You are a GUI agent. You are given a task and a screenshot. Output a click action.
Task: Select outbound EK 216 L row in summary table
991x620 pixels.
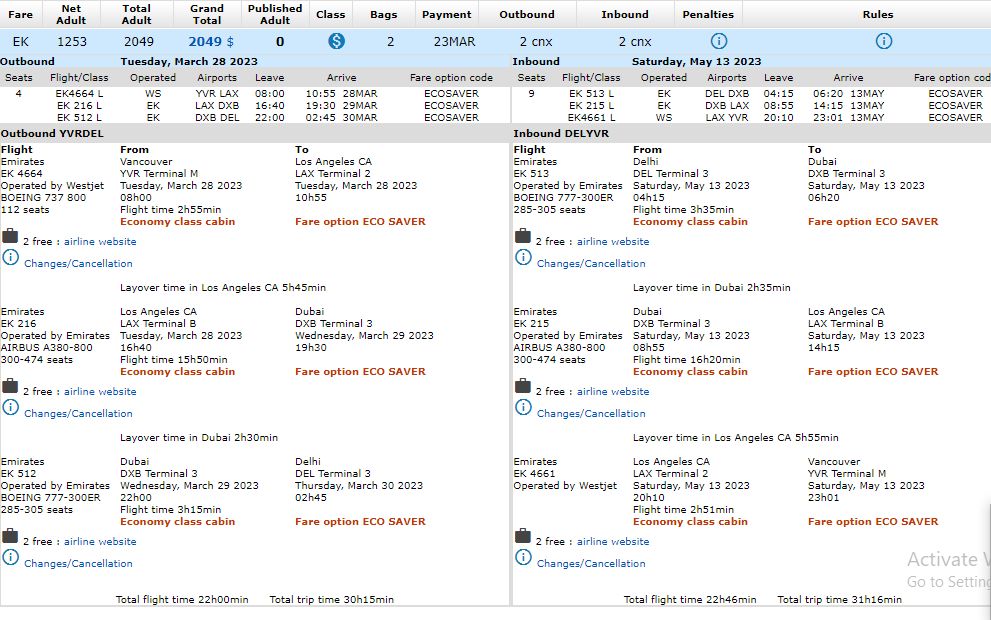pyautogui.click(x=80, y=105)
